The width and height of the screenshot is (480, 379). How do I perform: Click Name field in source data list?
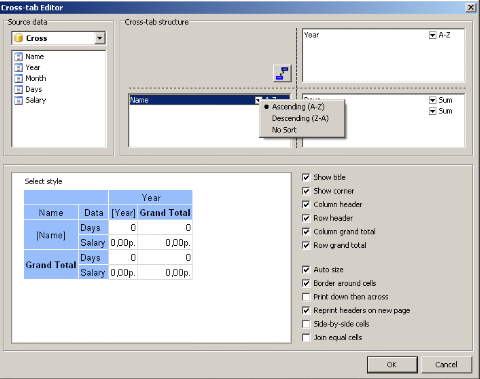pos(35,57)
